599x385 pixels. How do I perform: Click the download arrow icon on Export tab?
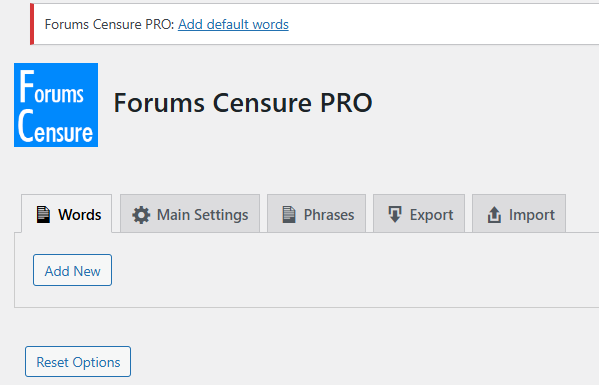click(395, 214)
